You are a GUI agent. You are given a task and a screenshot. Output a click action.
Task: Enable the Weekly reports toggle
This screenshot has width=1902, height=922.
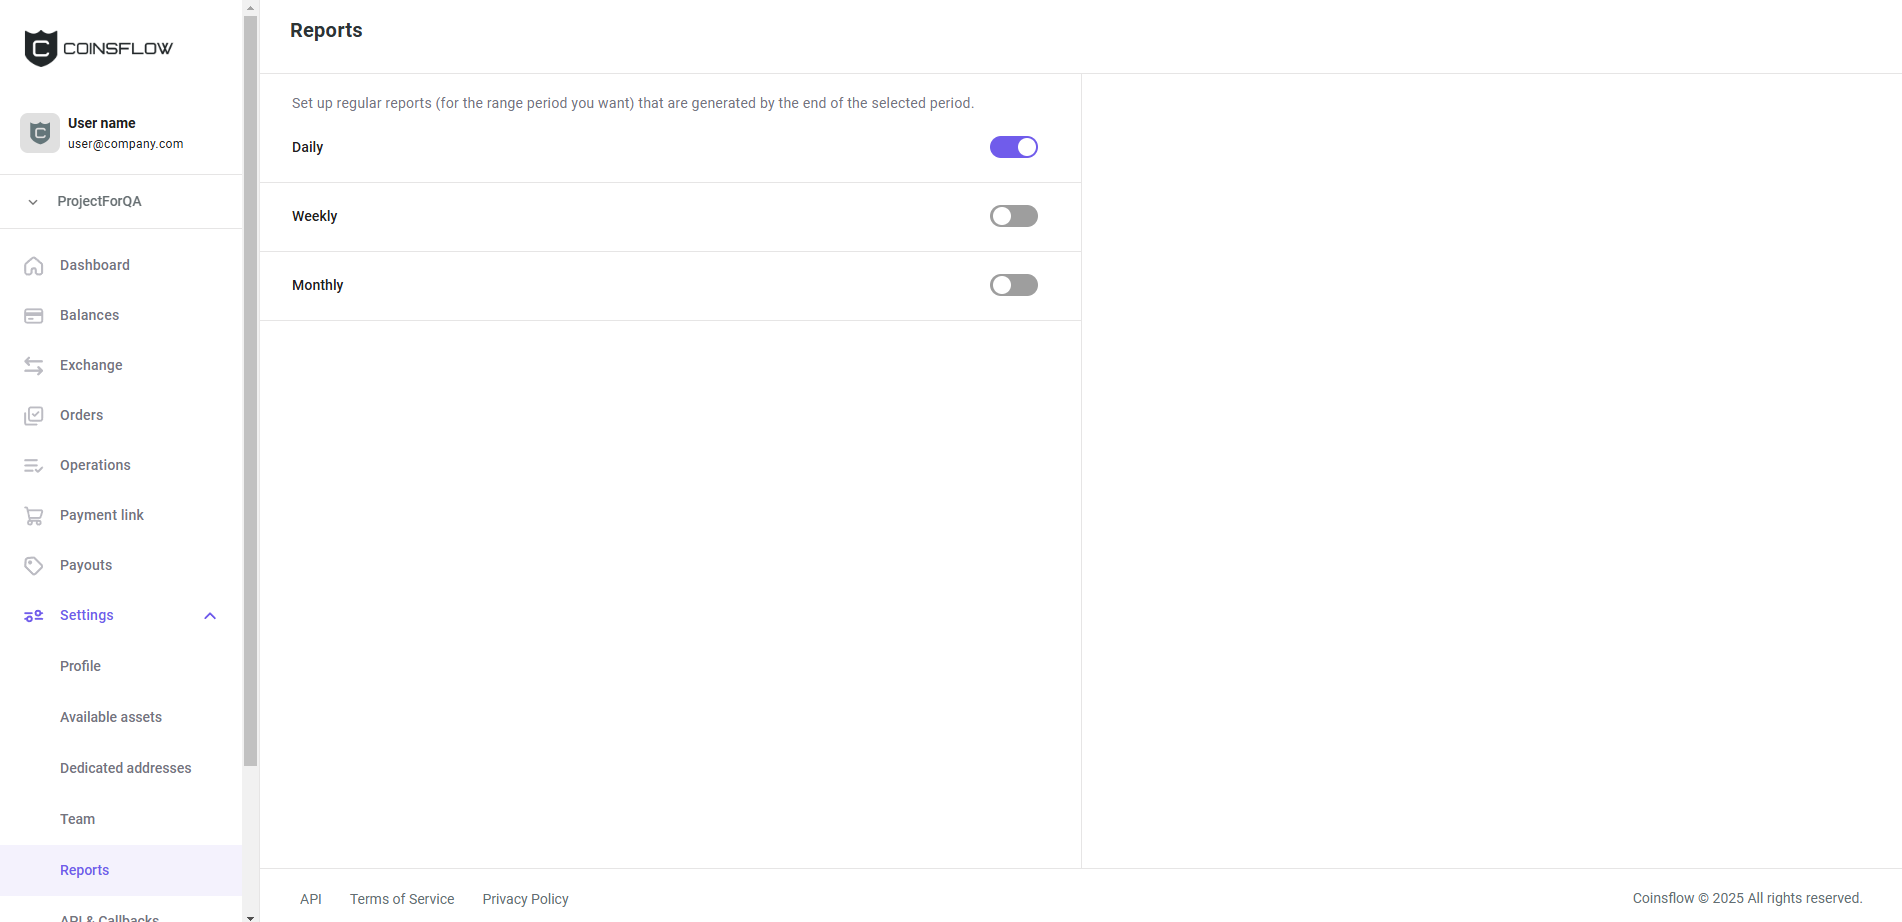click(x=1013, y=216)
